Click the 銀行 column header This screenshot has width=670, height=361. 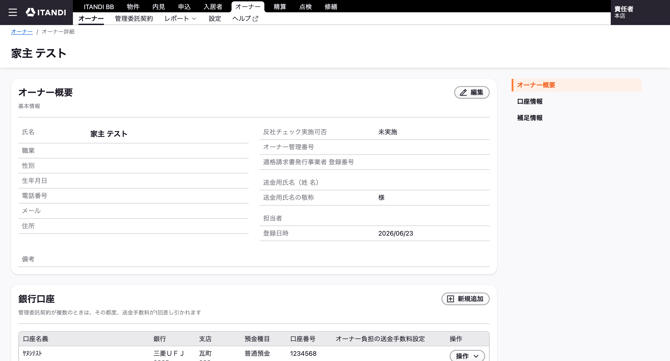159,339
